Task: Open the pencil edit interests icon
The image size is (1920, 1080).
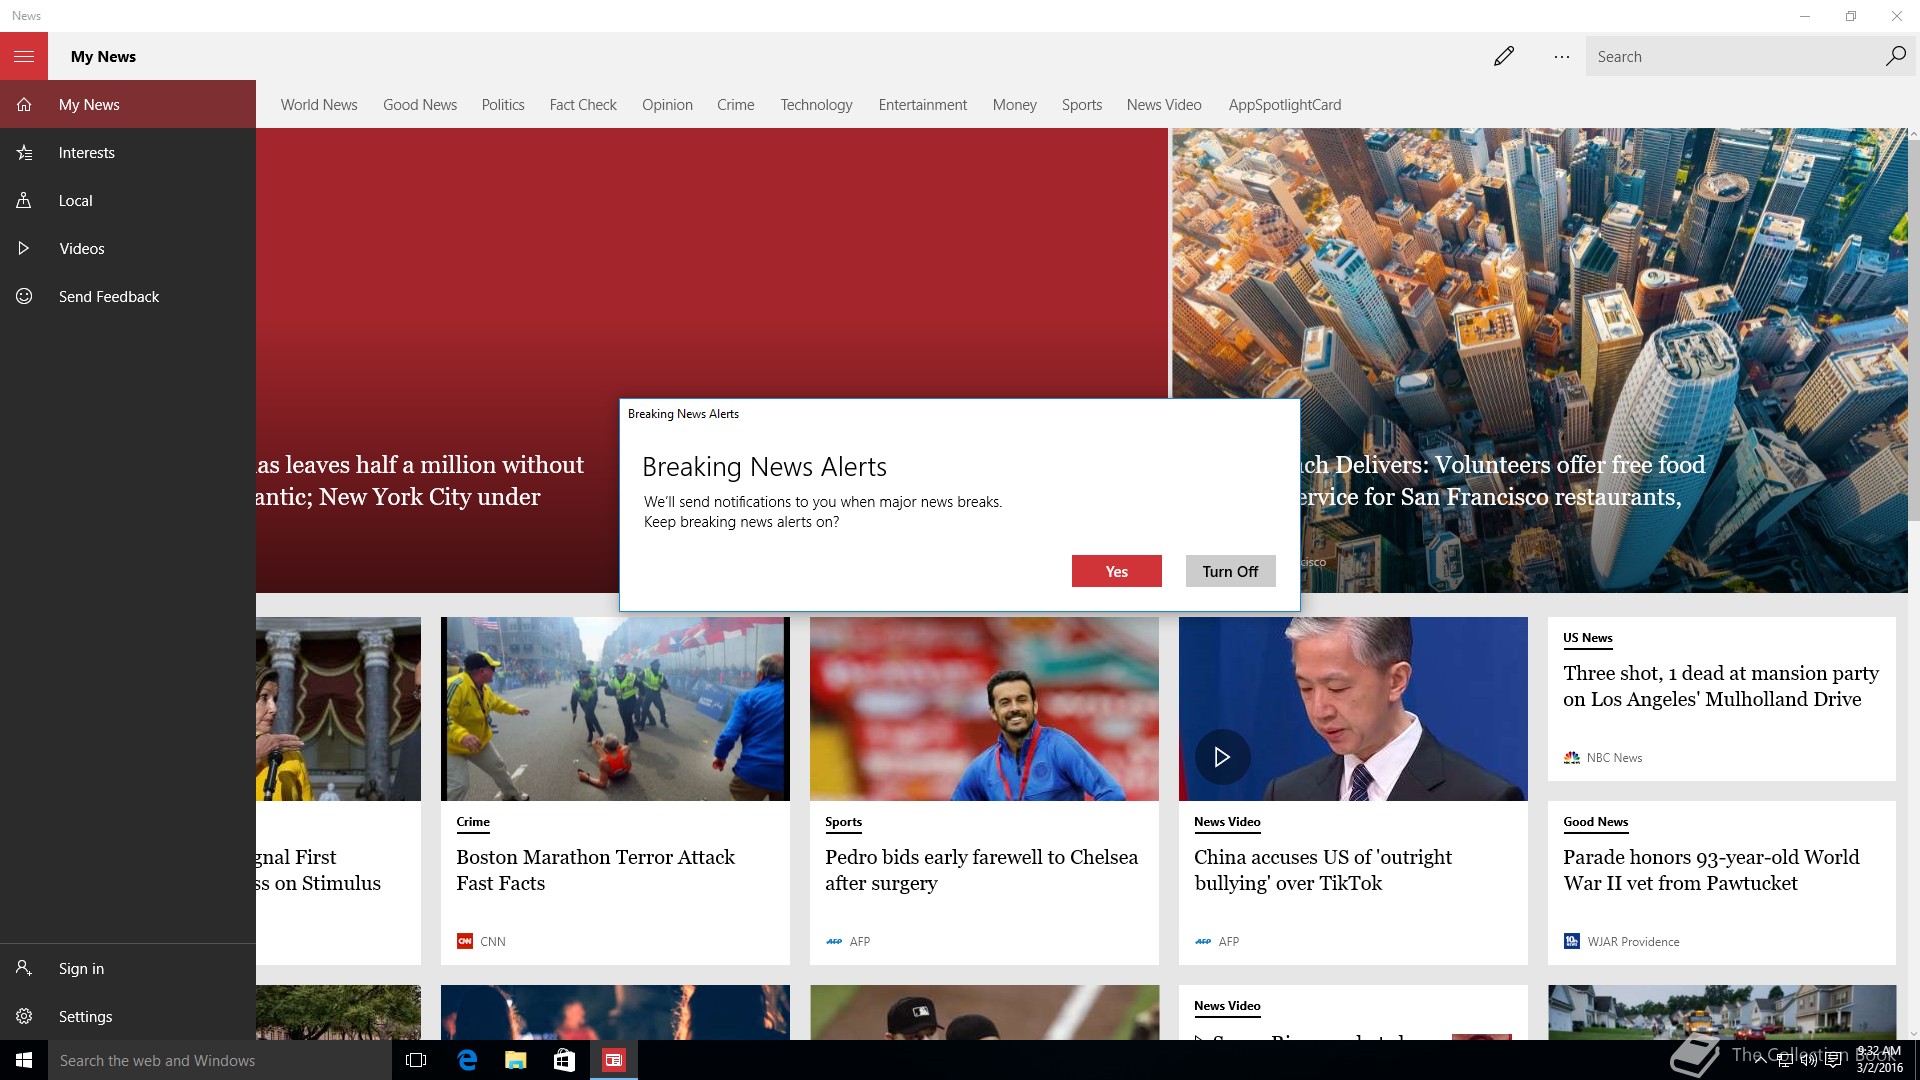Action: coord(1503,56)
